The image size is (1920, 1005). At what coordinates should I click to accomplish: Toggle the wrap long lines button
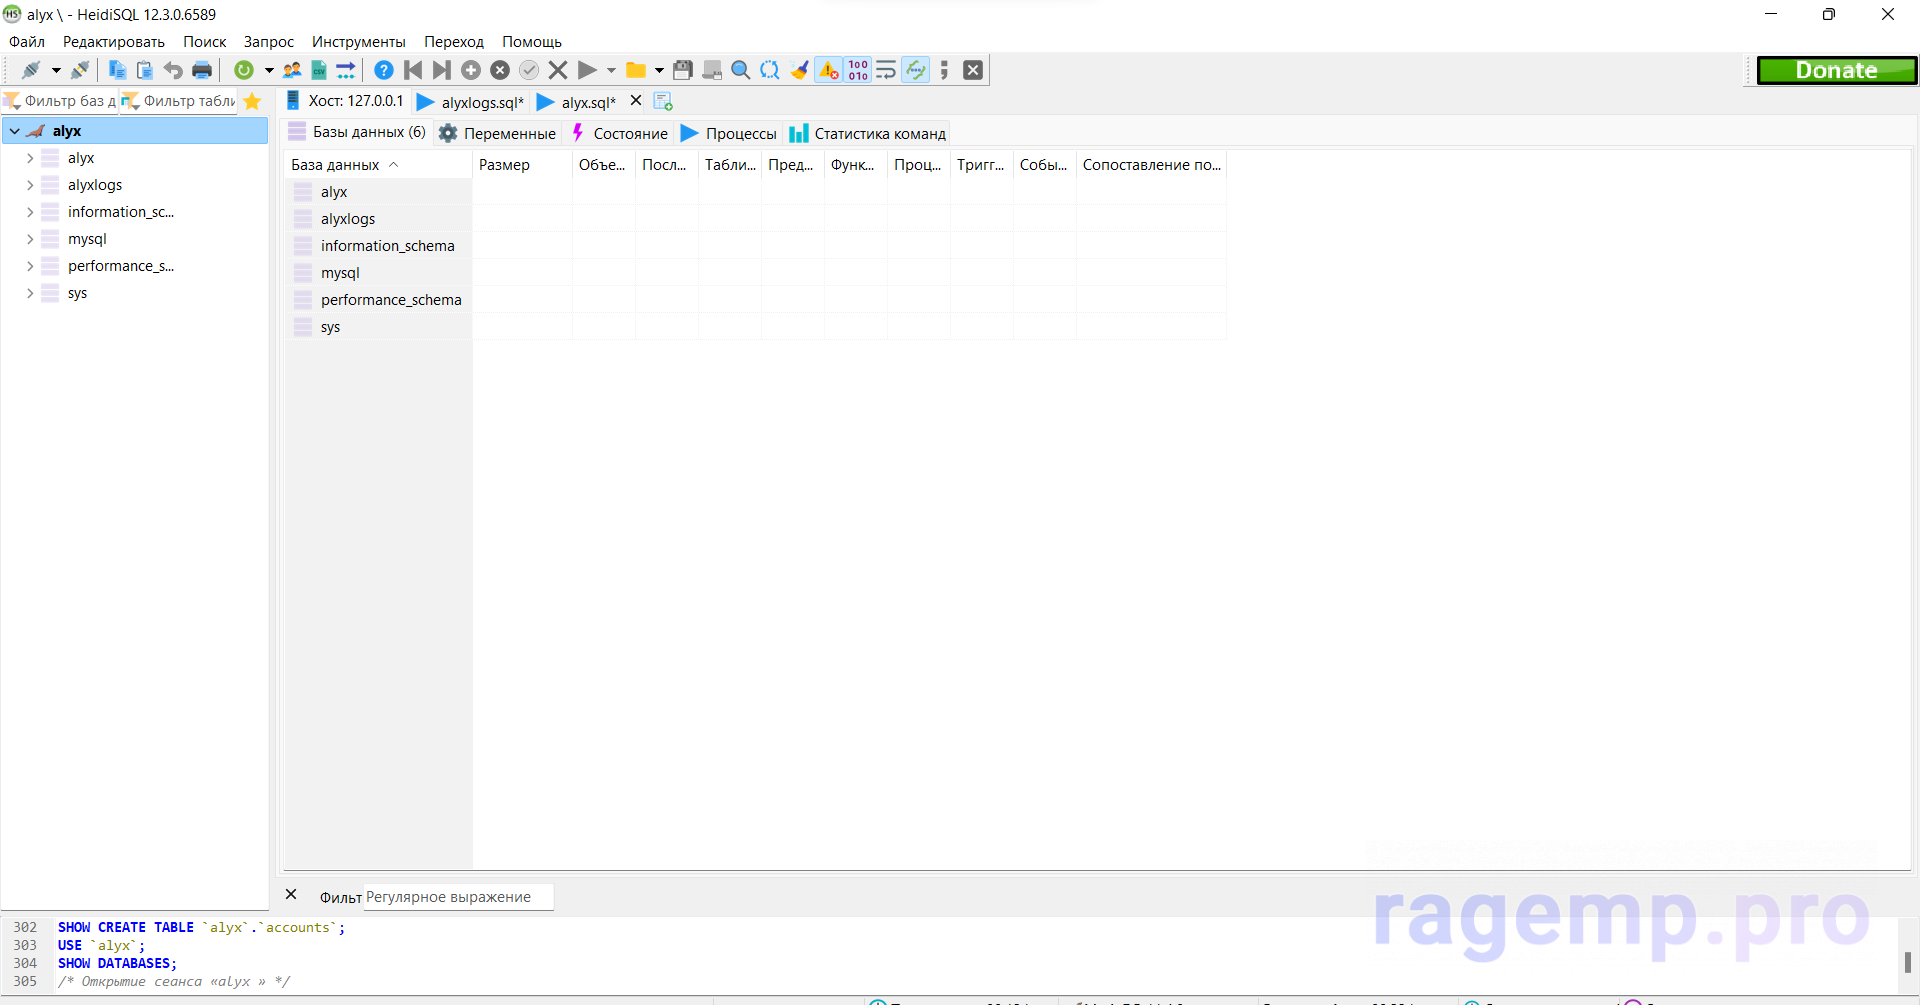[886, 70]
